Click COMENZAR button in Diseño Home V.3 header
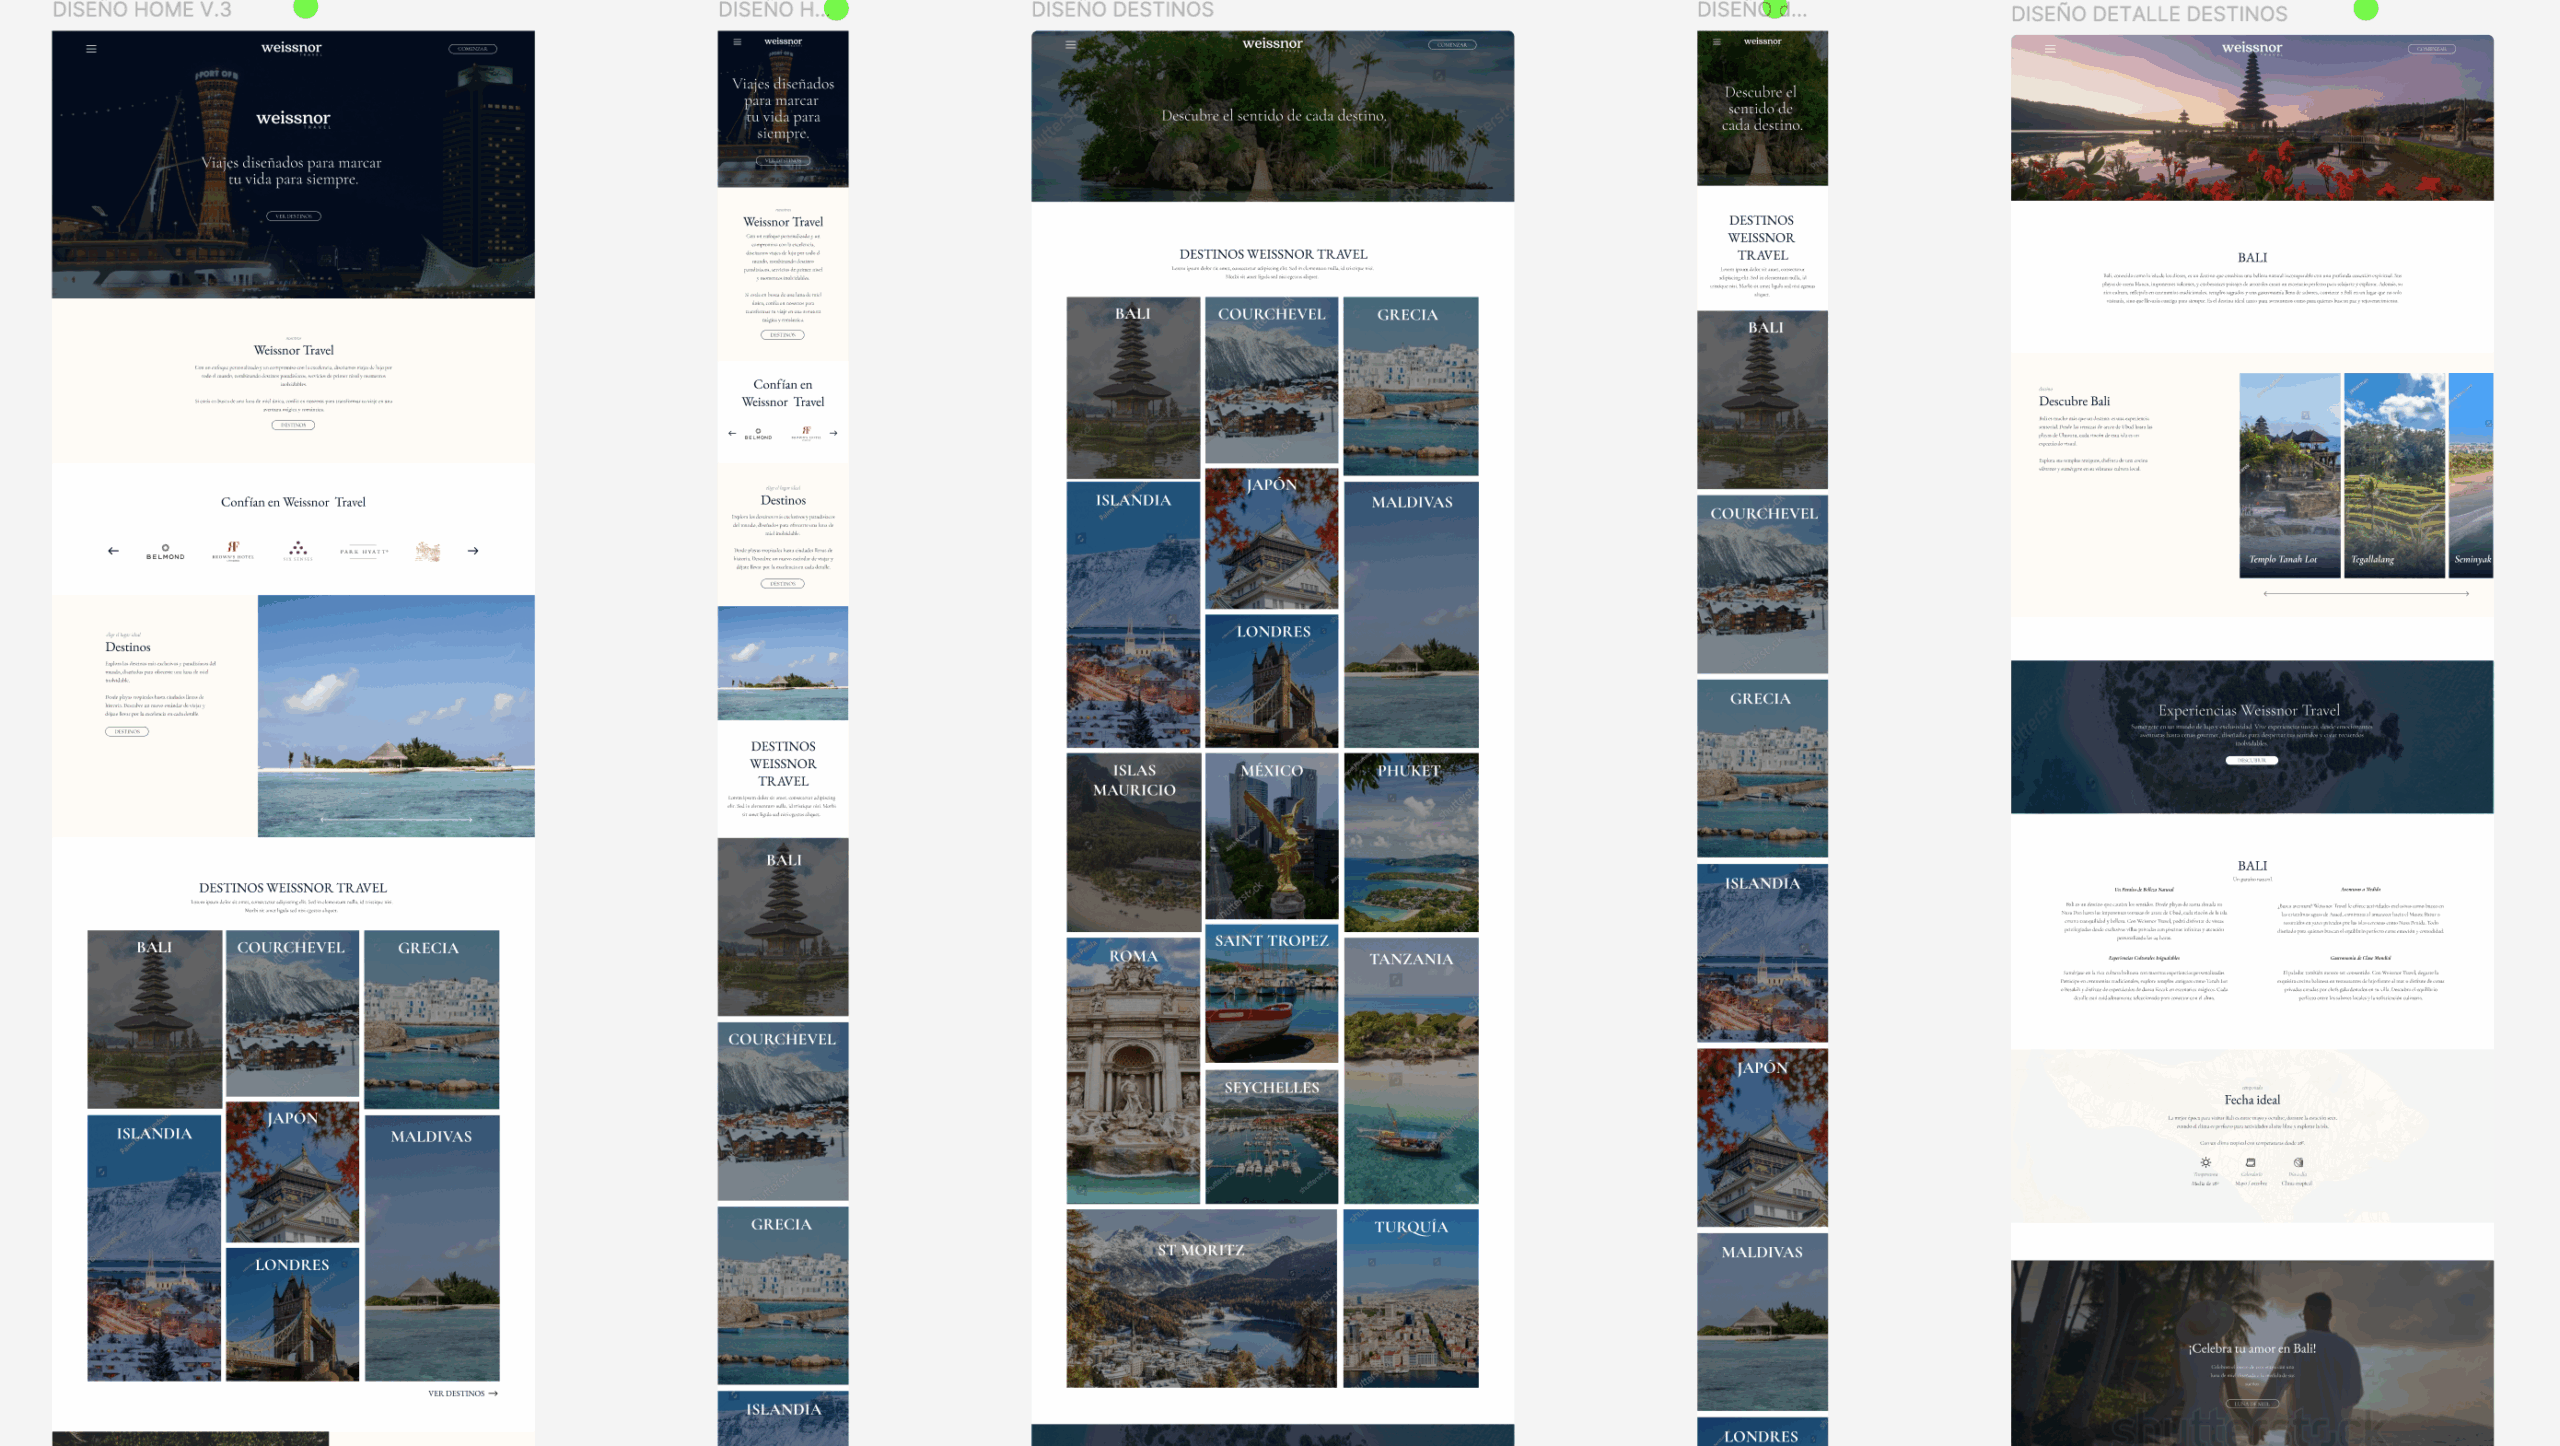The width and height of the screenshot is (2560, 1446). point(472,48)
